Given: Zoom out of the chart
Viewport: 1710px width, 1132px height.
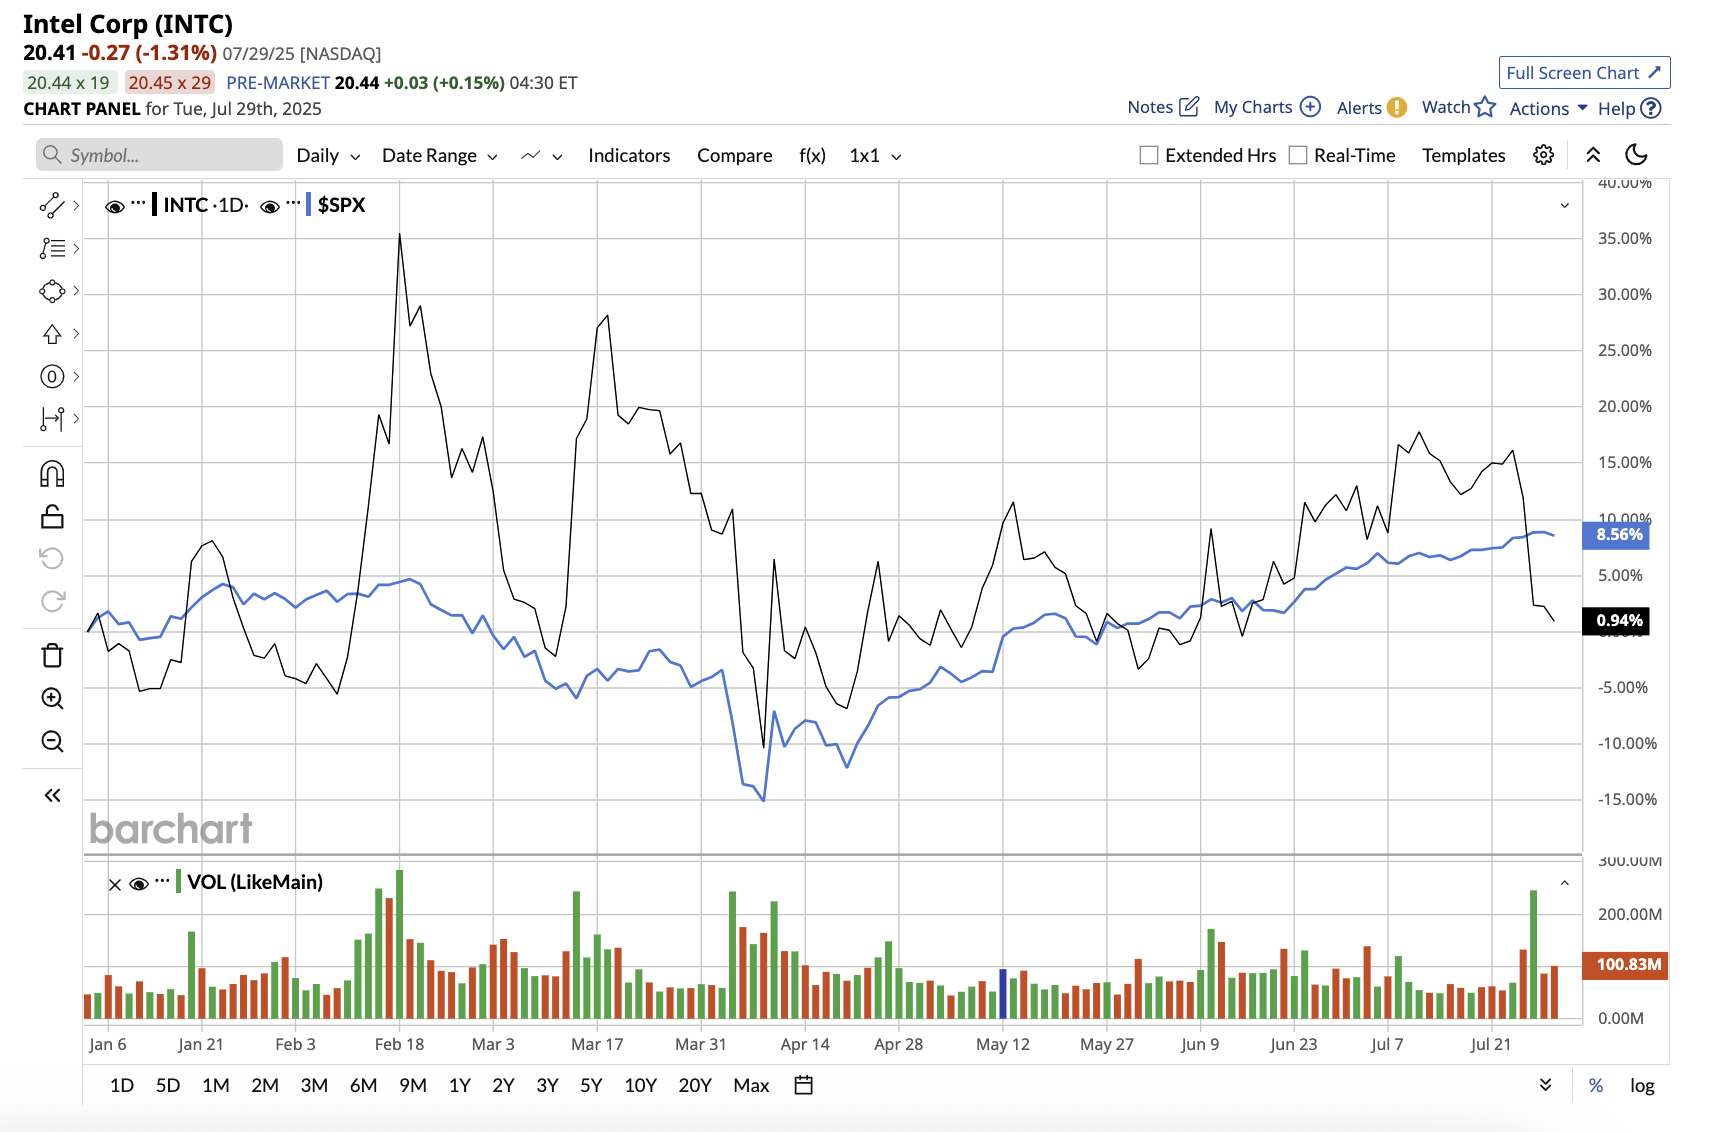Looking at the screenshot, I should [x=52, y=741].
